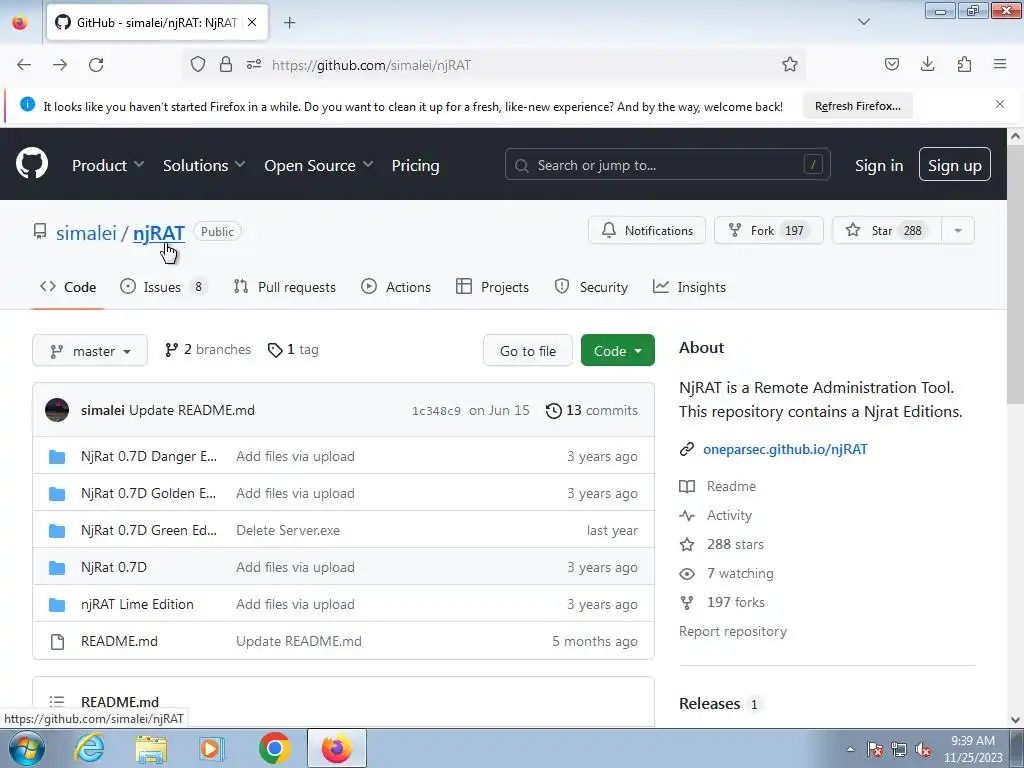The height and width of the screenshot is (768, 1024).
Task: Click the commit history clock icon
Action: (x=554, y=410)
